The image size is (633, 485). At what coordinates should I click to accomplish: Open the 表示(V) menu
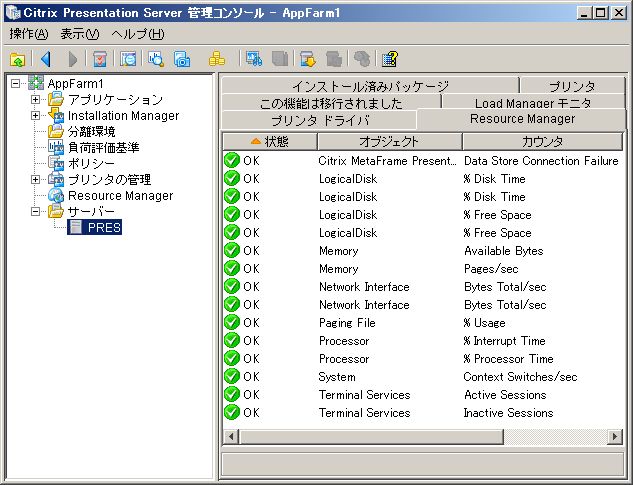80,34
